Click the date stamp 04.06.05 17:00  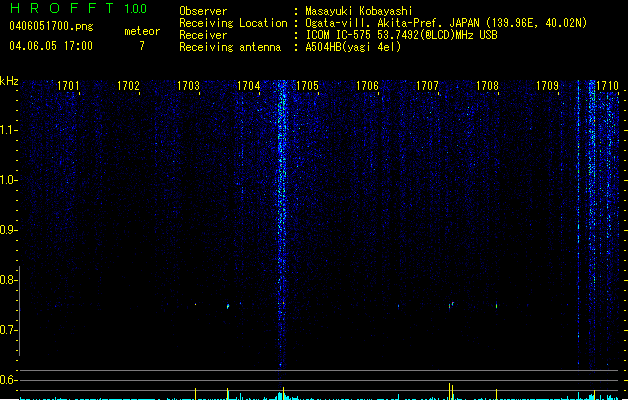tap(51, 46)
